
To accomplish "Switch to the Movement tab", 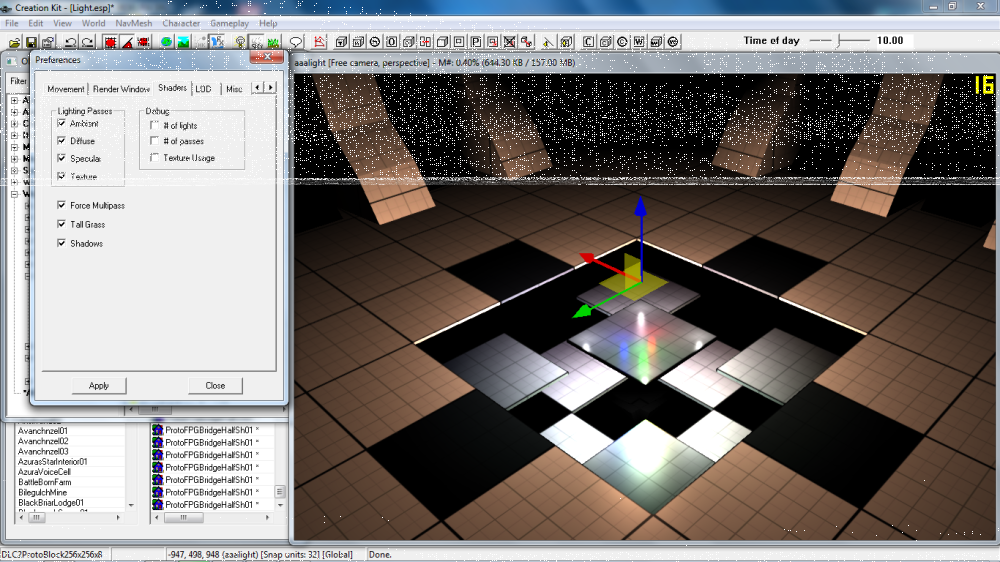I will tap(65, 89).
